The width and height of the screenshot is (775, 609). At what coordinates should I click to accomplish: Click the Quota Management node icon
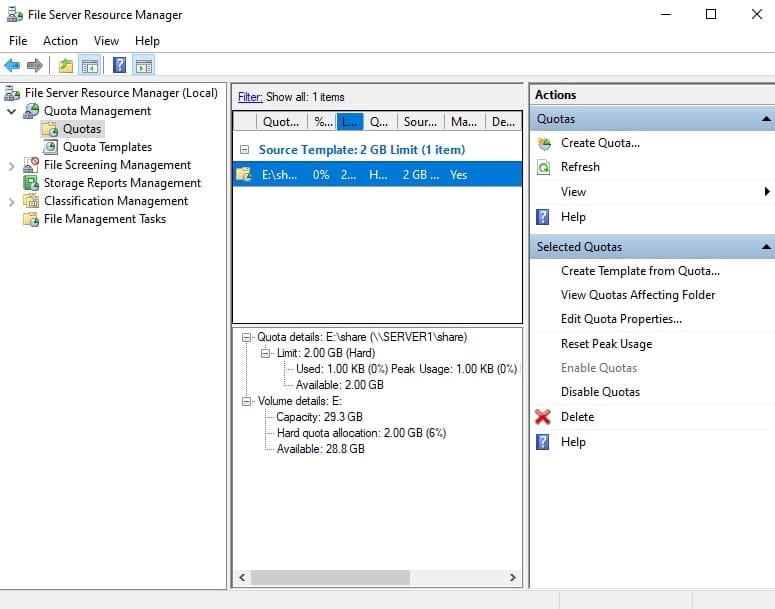coord(32,111)
